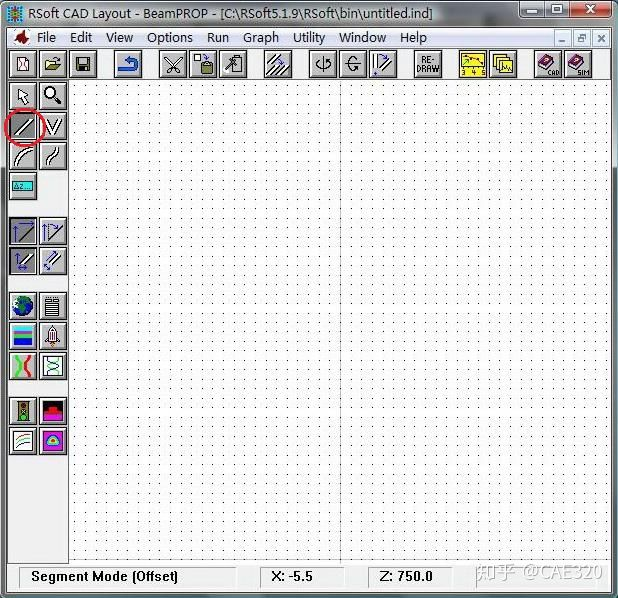The image size is (618, 598).
Task: Select the straight segment tool
Action: 23,126
